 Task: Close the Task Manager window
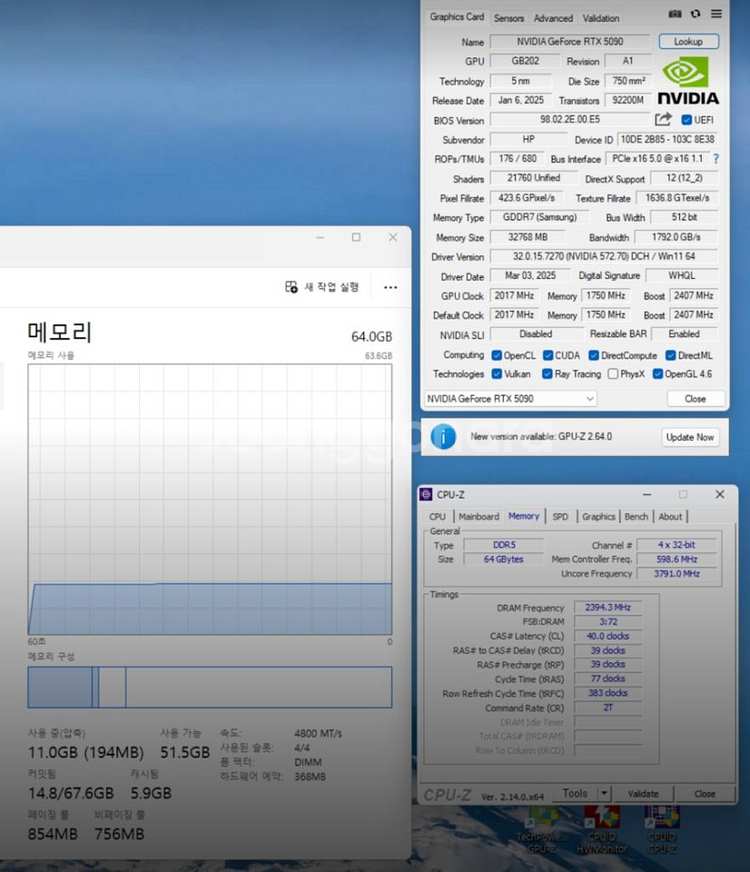coord(393,237)
